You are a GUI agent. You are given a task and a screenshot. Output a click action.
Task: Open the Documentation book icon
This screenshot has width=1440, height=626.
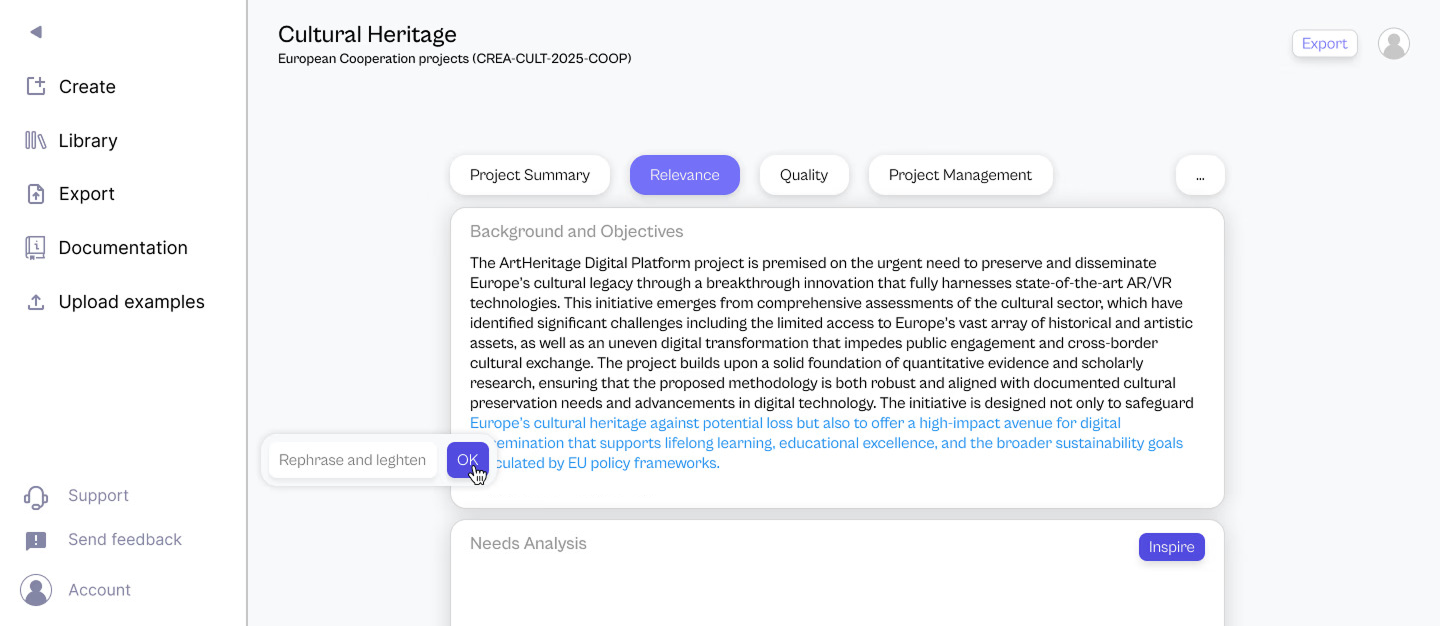click(36, 248)
